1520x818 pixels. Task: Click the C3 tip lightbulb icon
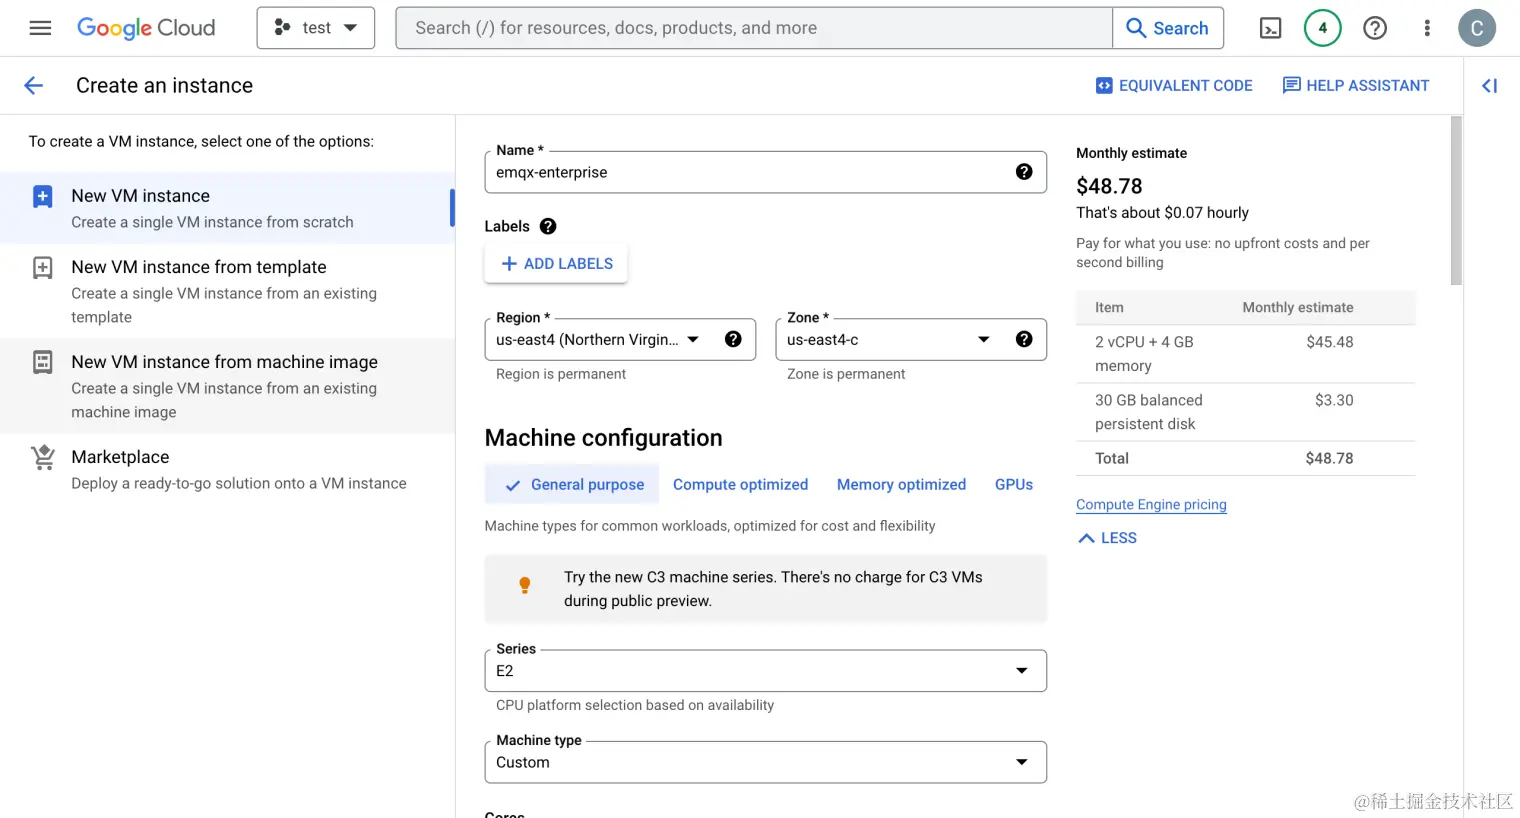coord(524,586)
